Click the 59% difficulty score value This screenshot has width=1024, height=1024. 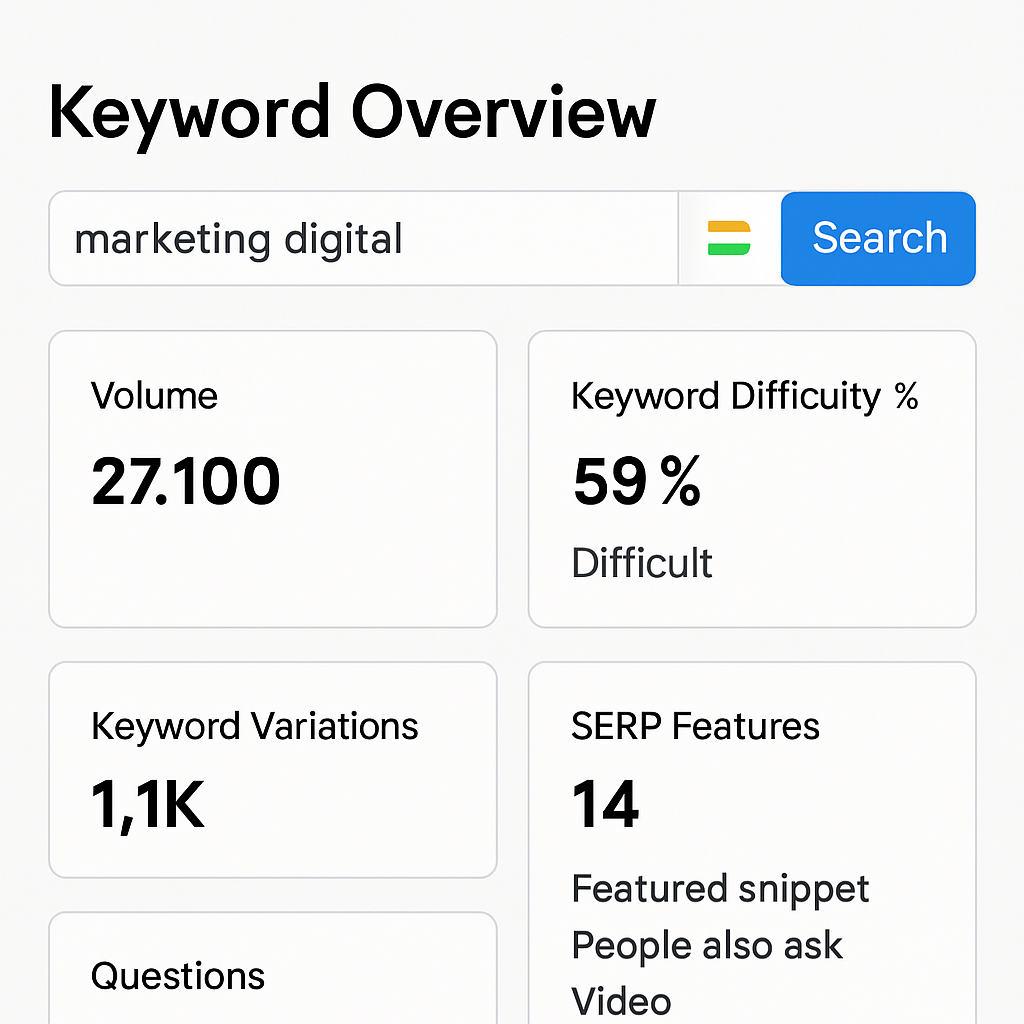[x=636, y=482]
